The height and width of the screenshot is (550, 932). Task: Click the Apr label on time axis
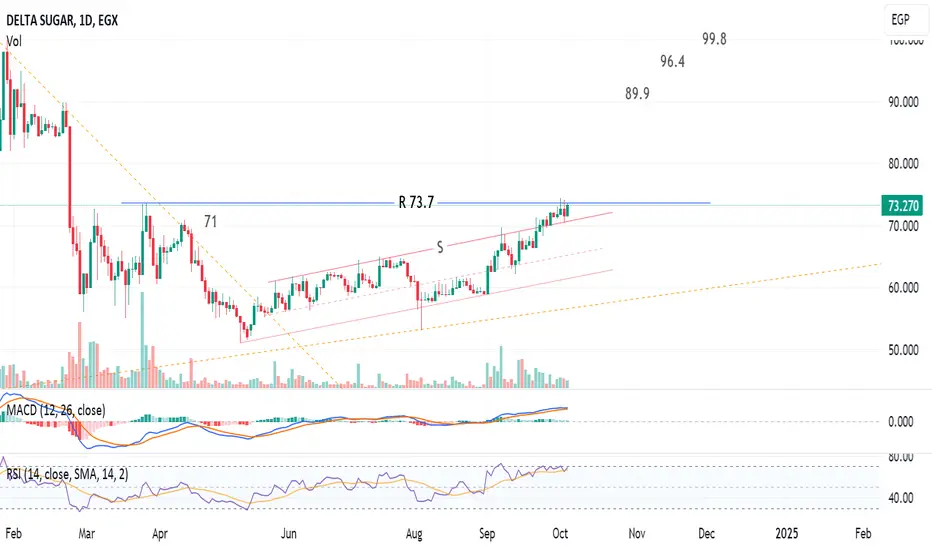pyautogui.click(x=159, y=533)
